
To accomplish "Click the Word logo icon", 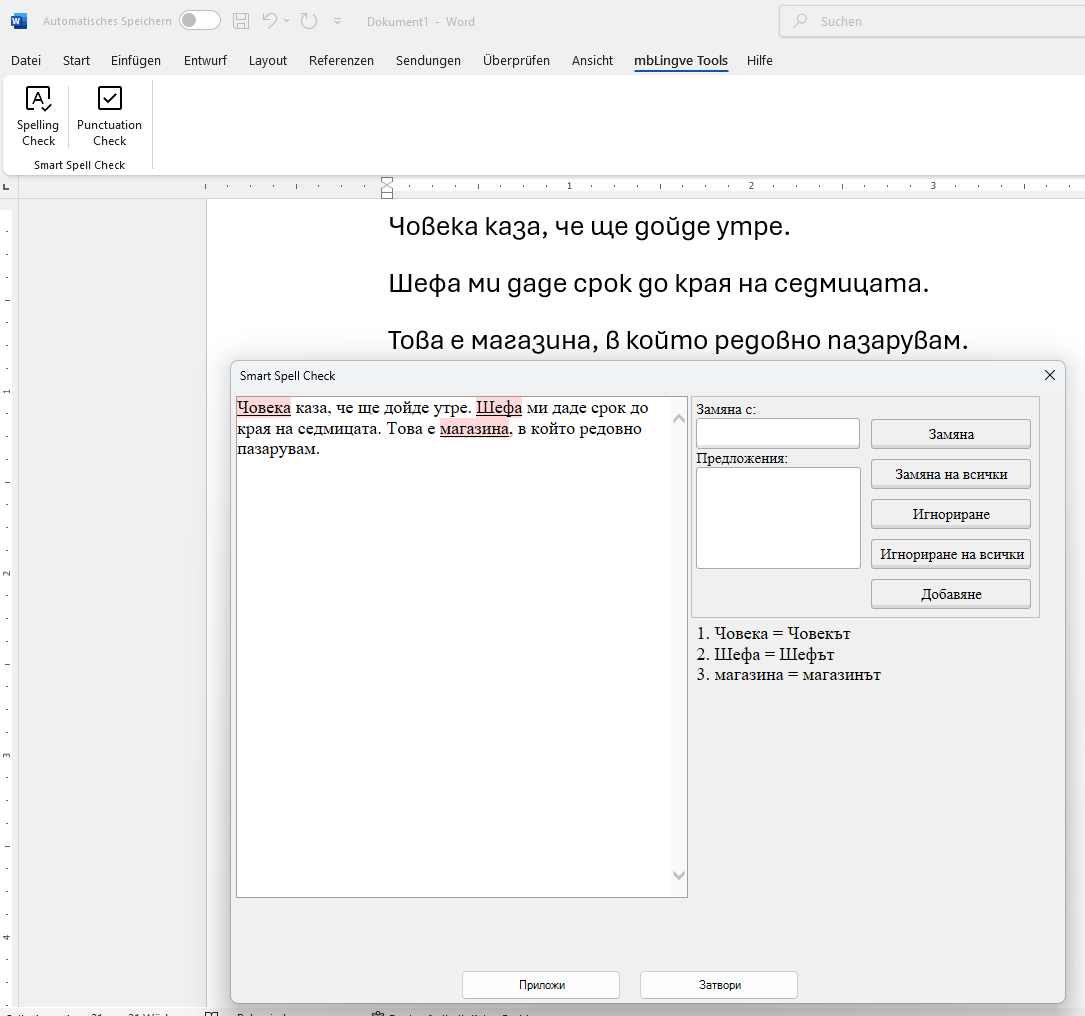I will point(20,21).
